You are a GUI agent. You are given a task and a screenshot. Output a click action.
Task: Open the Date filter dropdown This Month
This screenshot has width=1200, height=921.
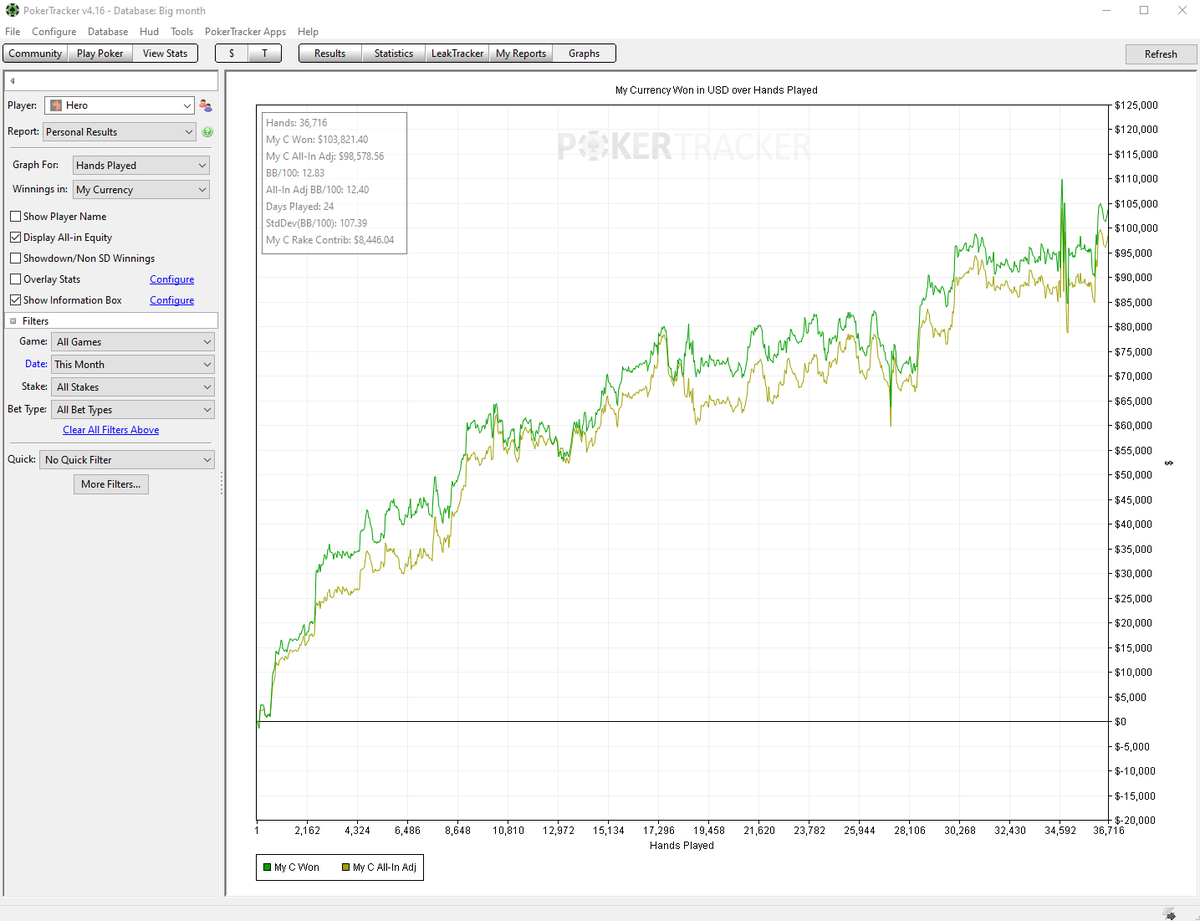(134, 364)
